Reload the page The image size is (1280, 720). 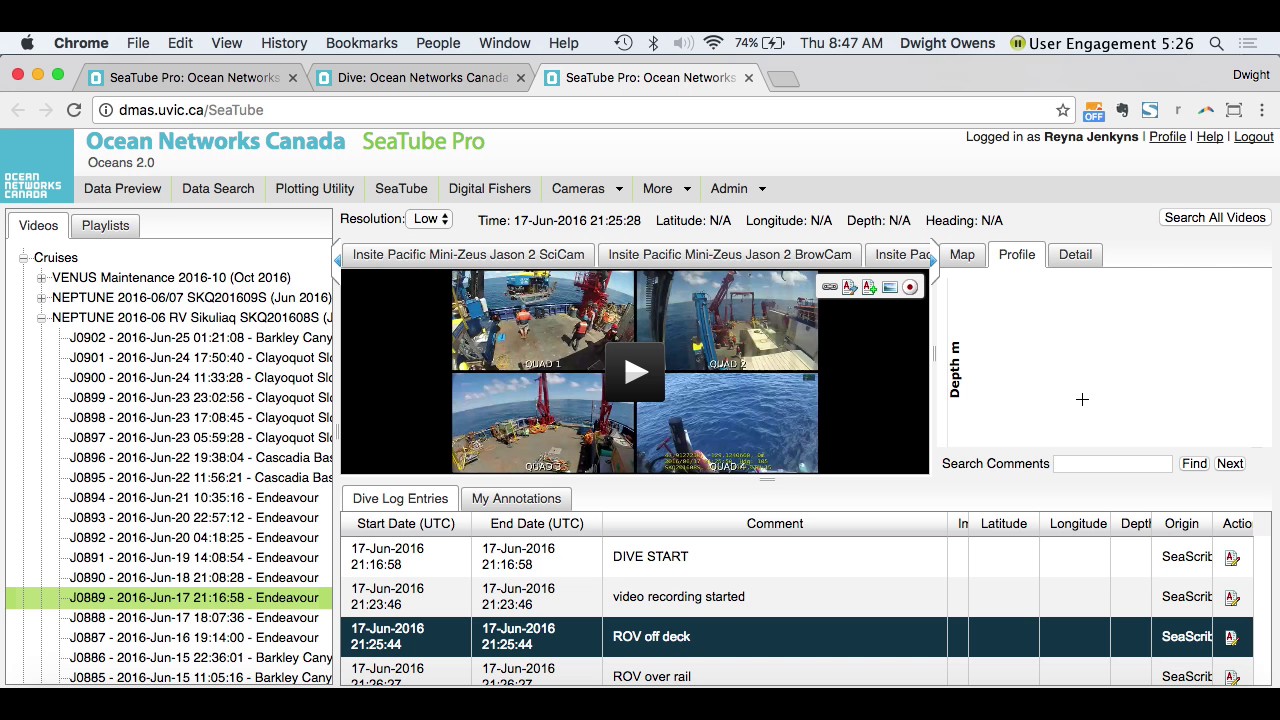coord(74,110)
